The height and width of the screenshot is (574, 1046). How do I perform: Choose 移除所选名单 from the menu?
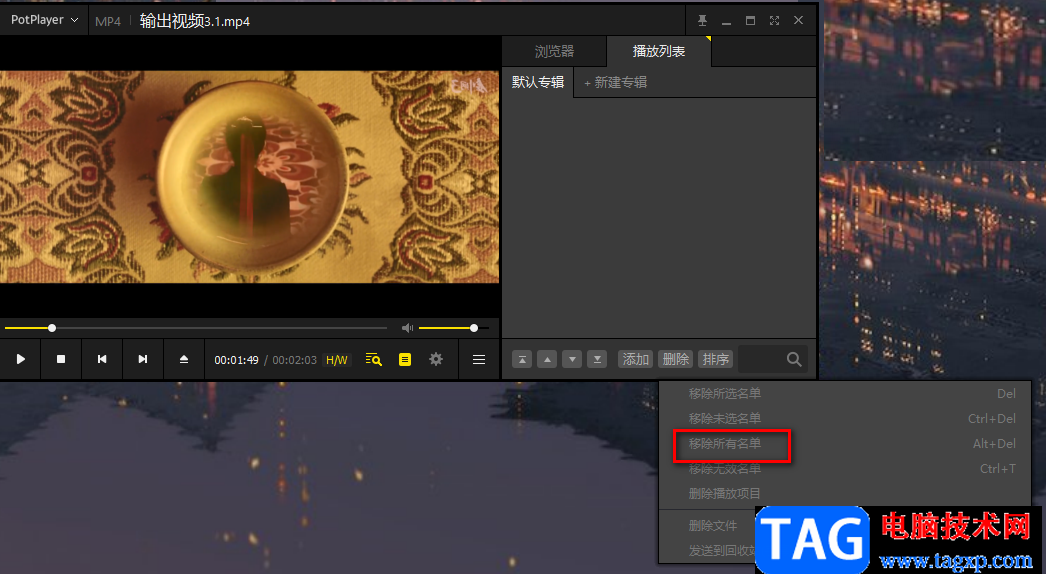[x=845, y=394]
